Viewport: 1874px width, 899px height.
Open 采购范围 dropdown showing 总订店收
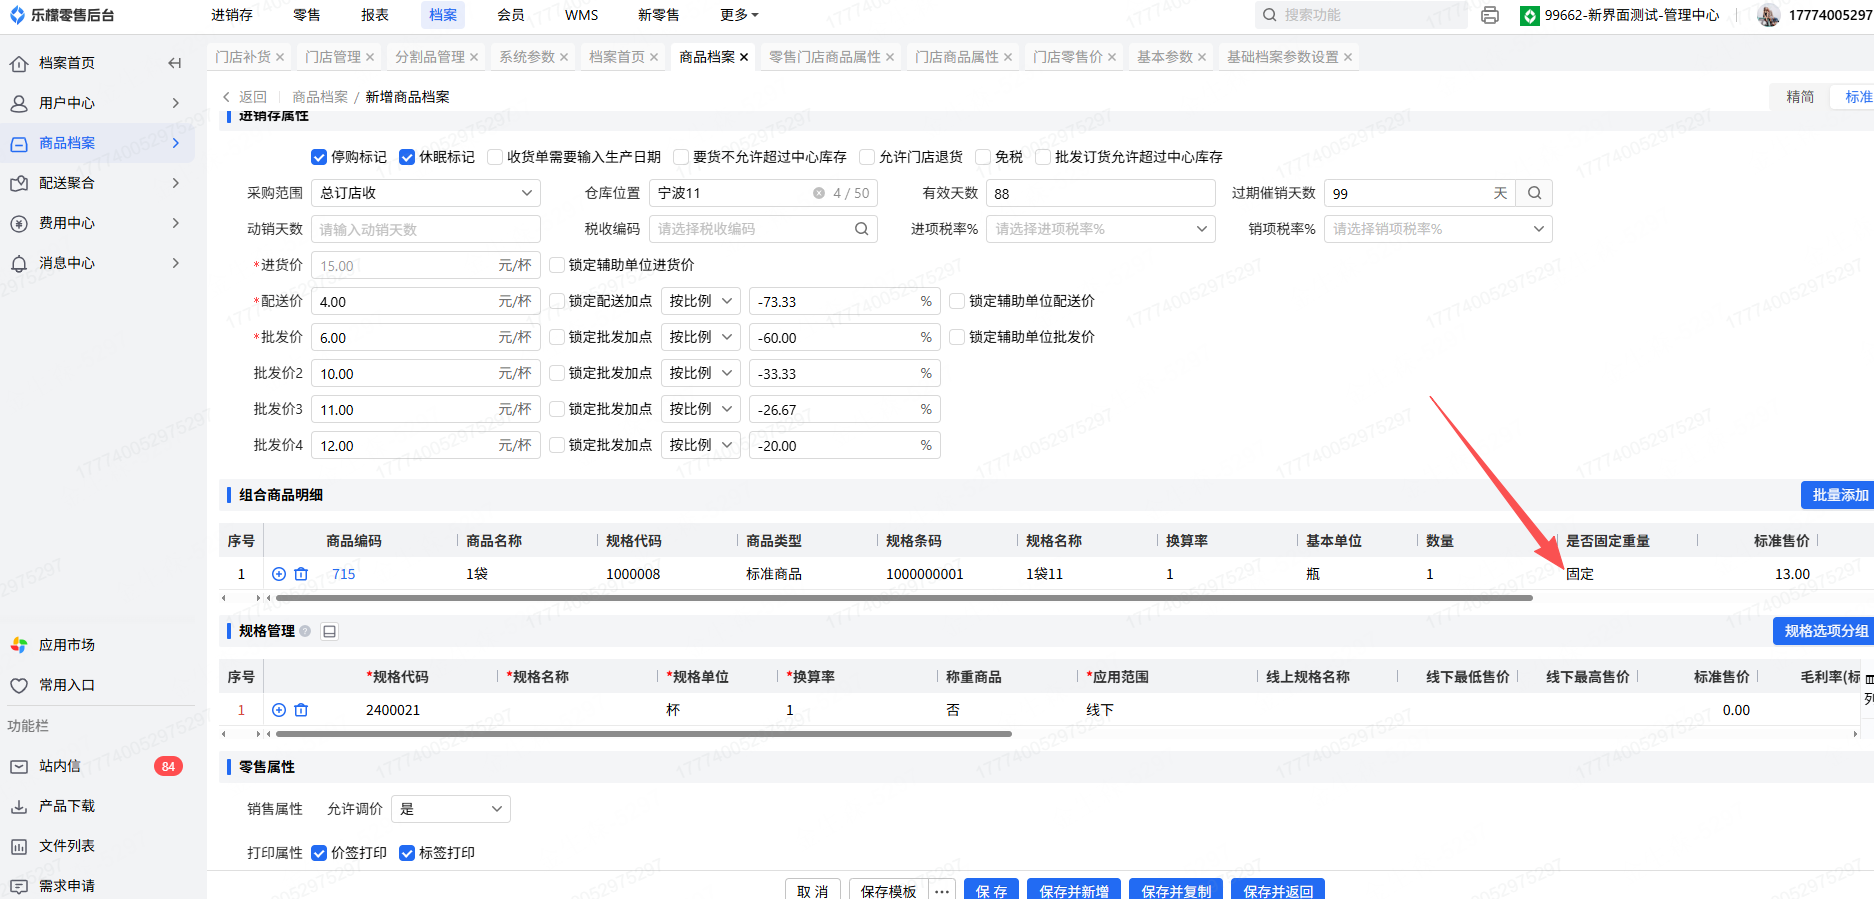coord(426,193)
